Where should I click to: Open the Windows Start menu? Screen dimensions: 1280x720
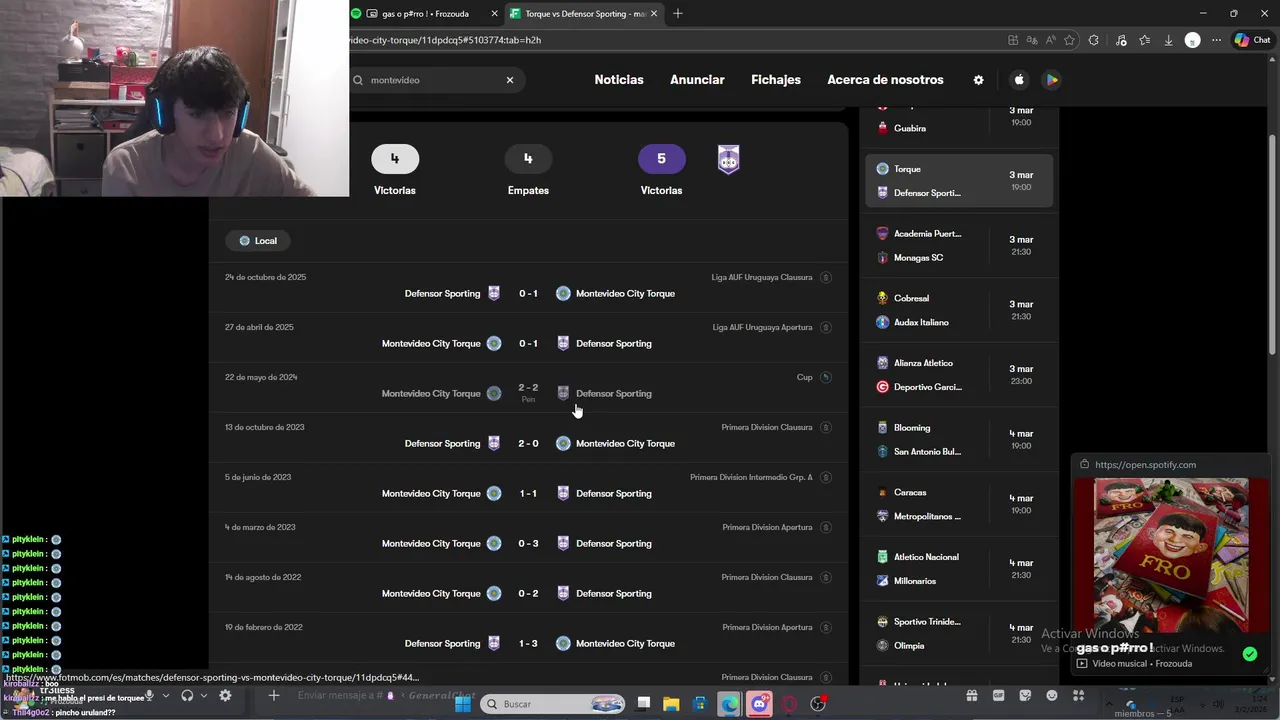463,704
